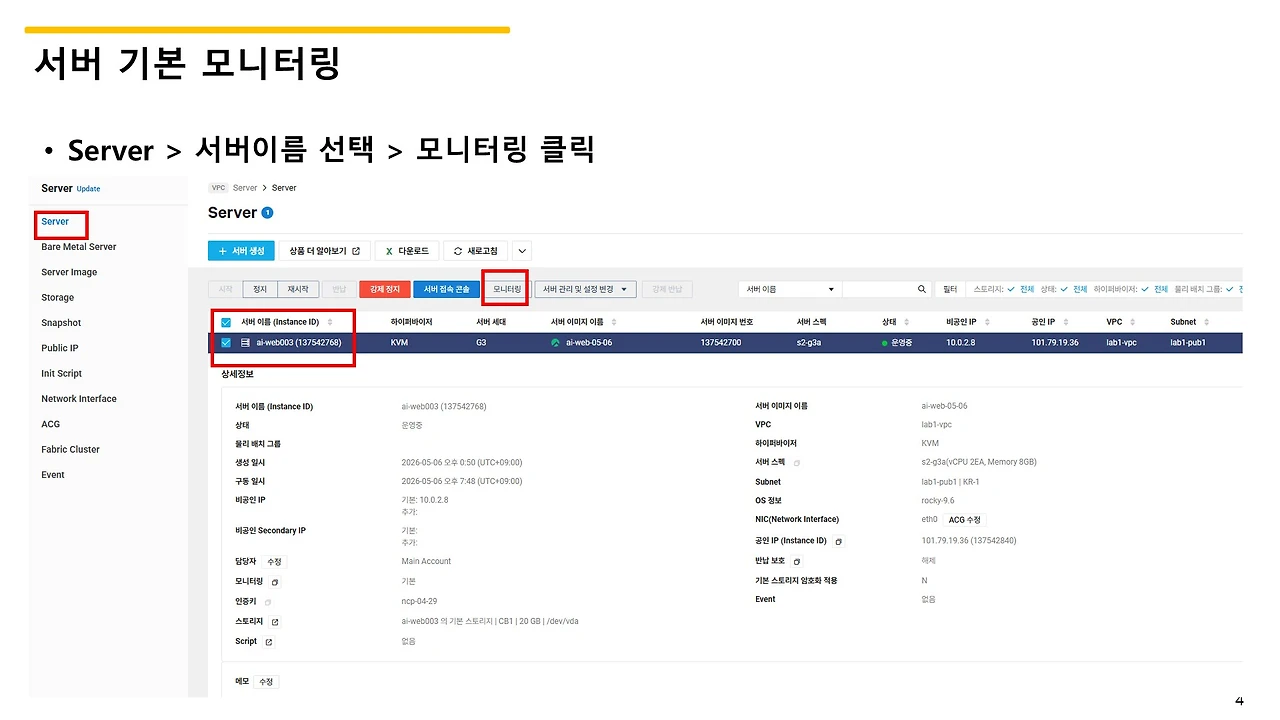Open Bare Metal Server in the sidebar
Screen dimensions: 1280x720
(79, 247)
